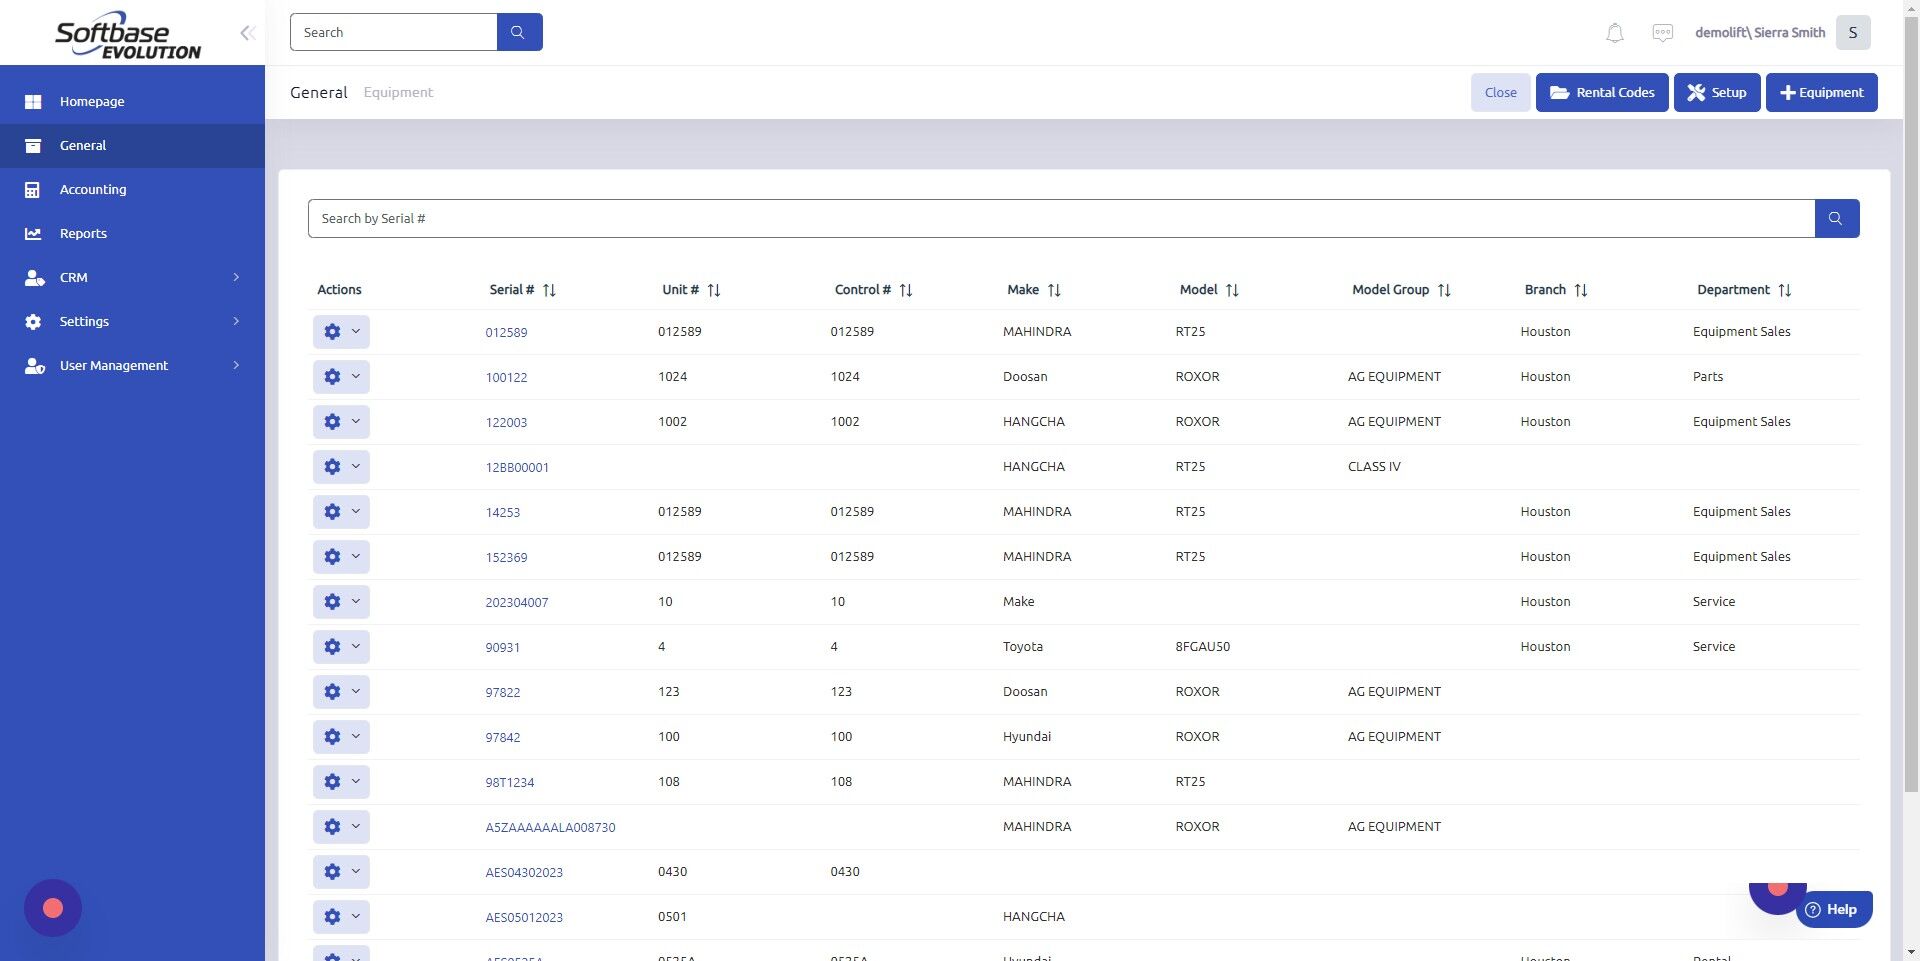The image size is (1920, 961).
Task: Expand the CRM sidebar menu
Action: [x=73, y=277]
